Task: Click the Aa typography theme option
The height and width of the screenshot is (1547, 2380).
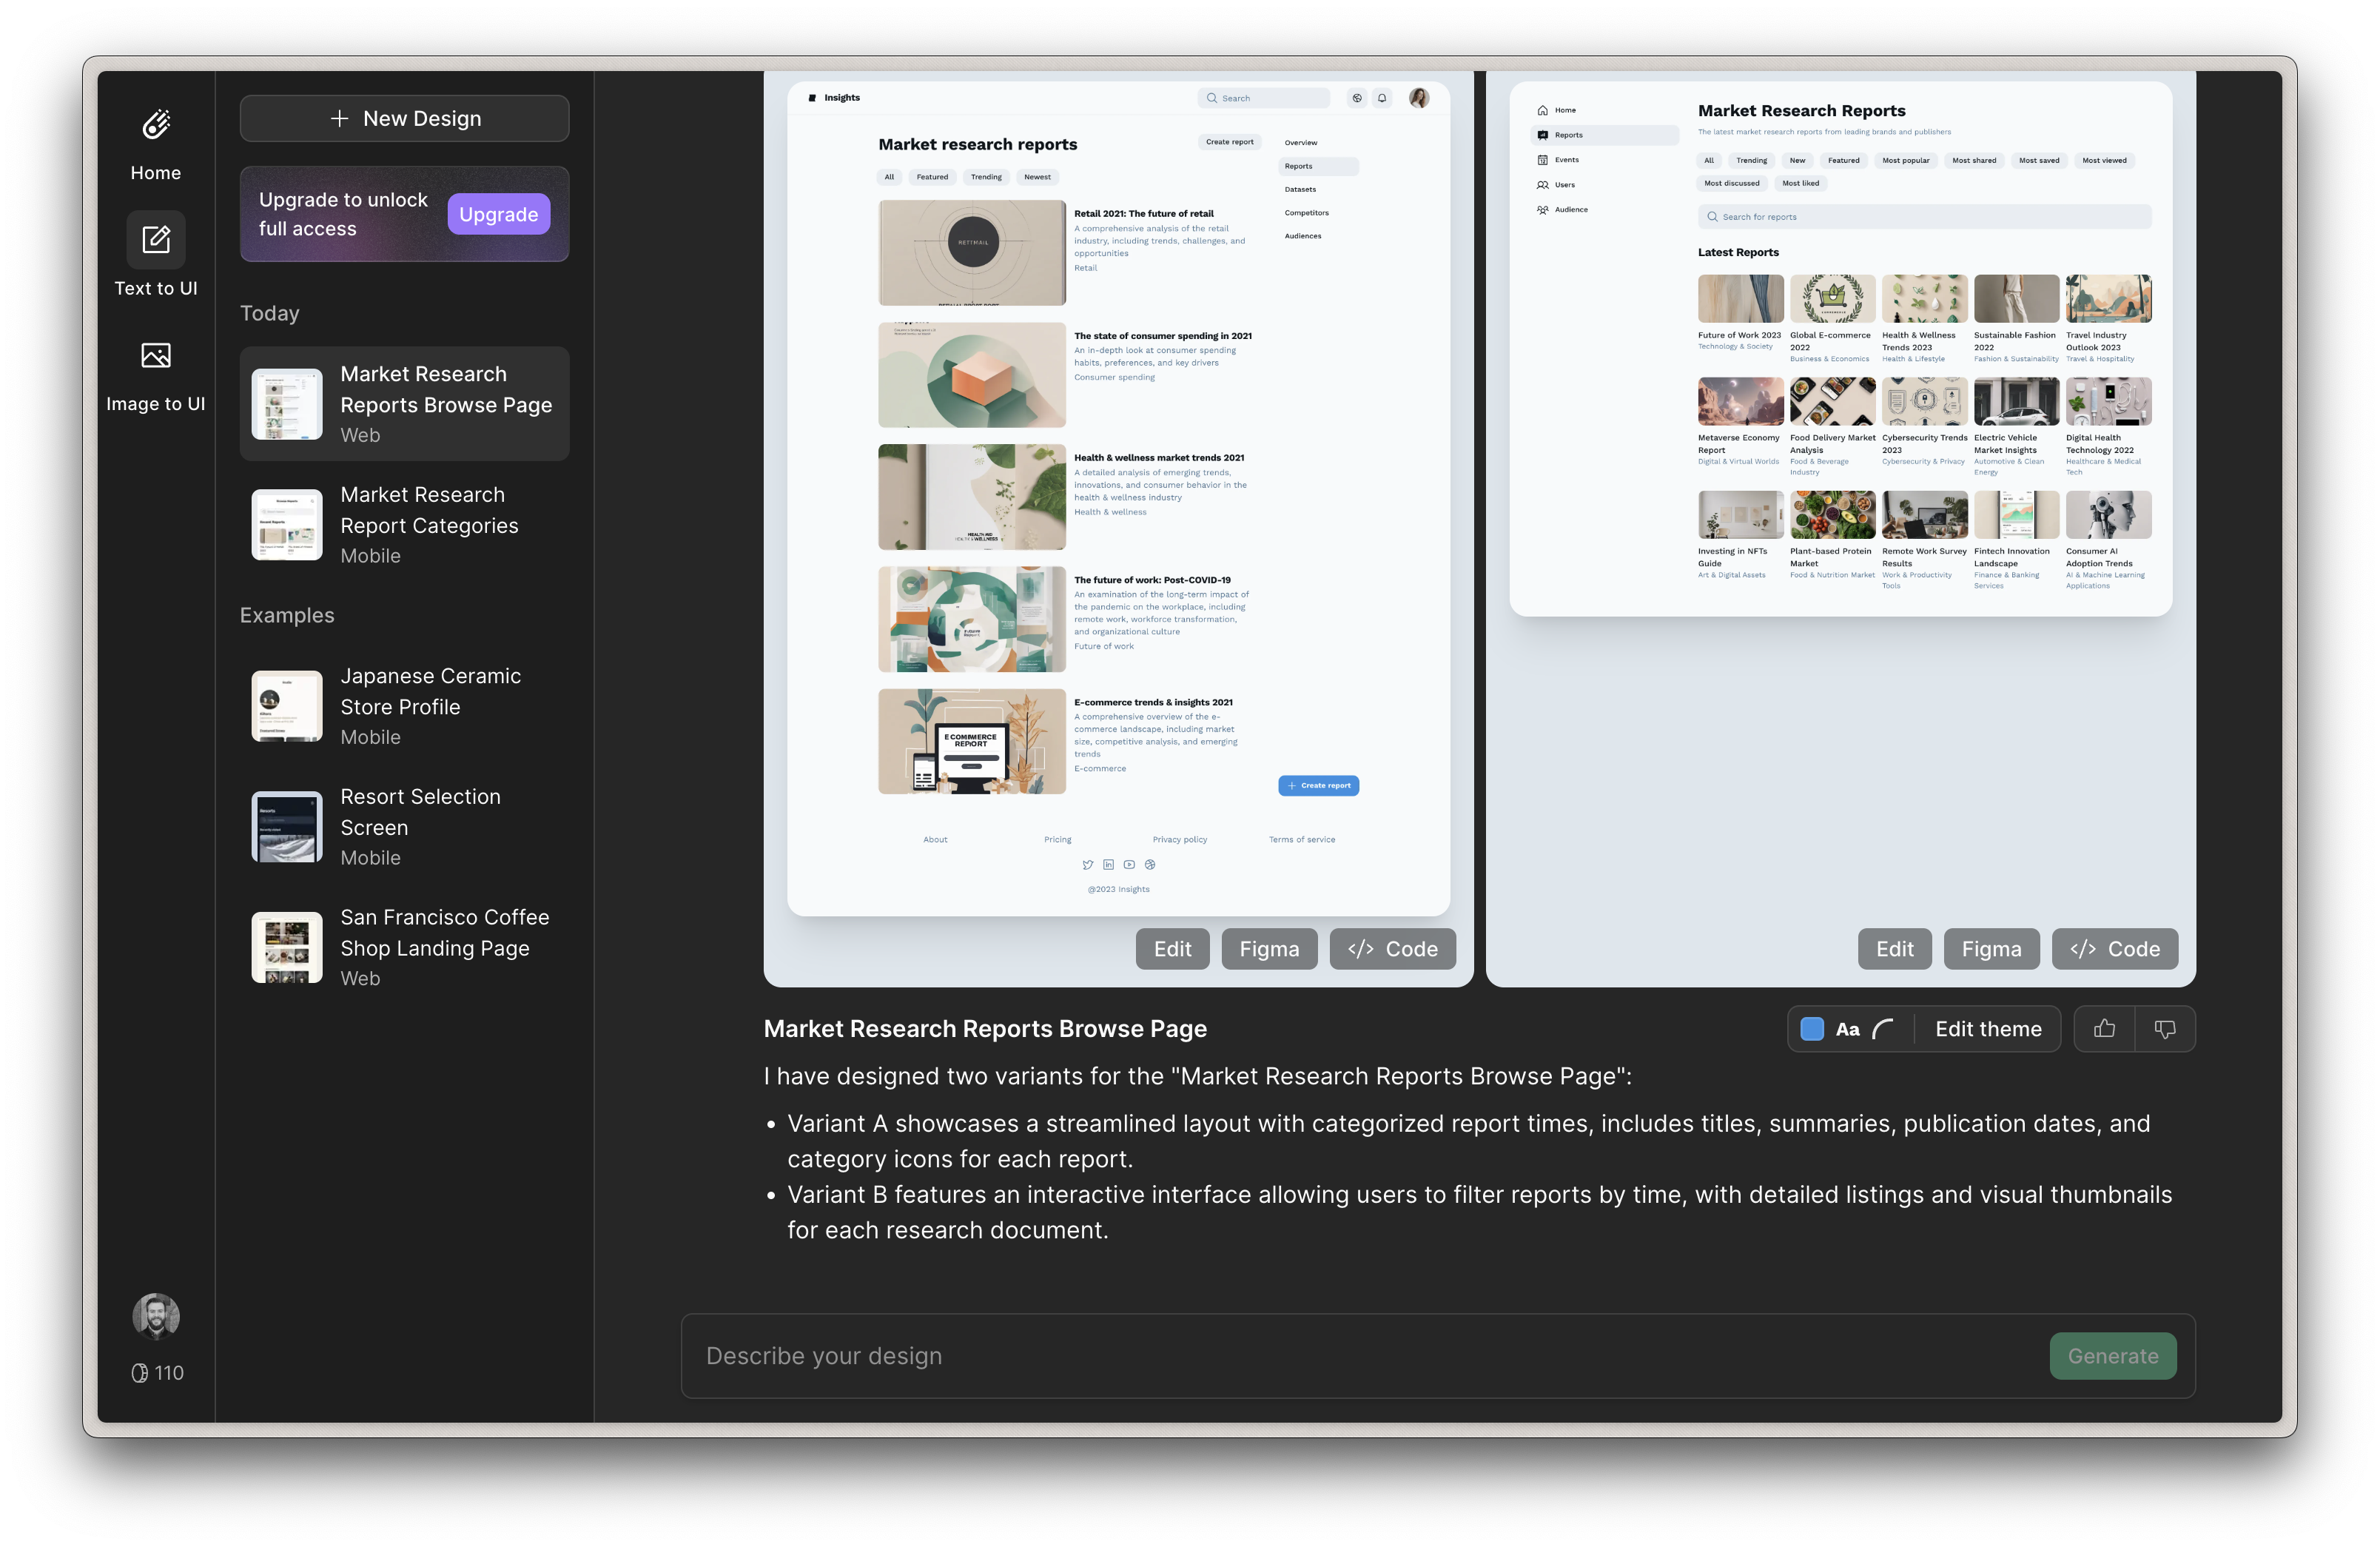Action: point(1847,1029)
